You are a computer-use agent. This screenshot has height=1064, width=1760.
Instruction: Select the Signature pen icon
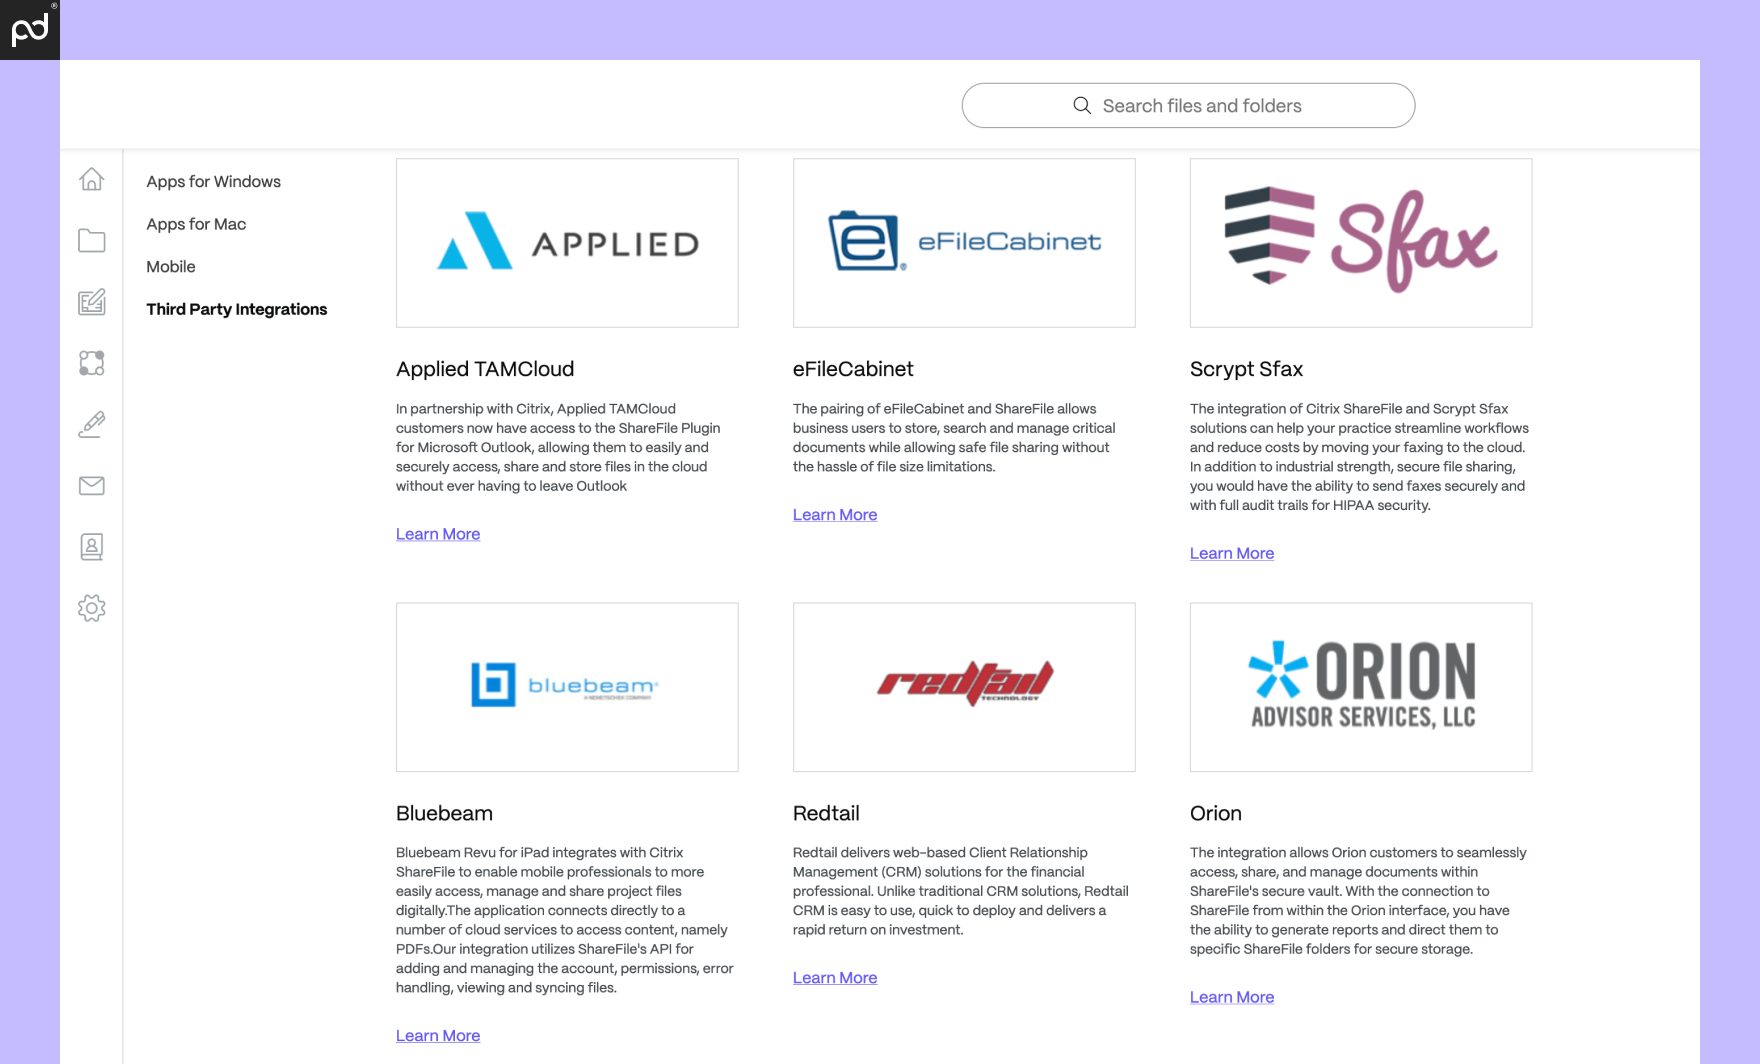coord(91,424)
